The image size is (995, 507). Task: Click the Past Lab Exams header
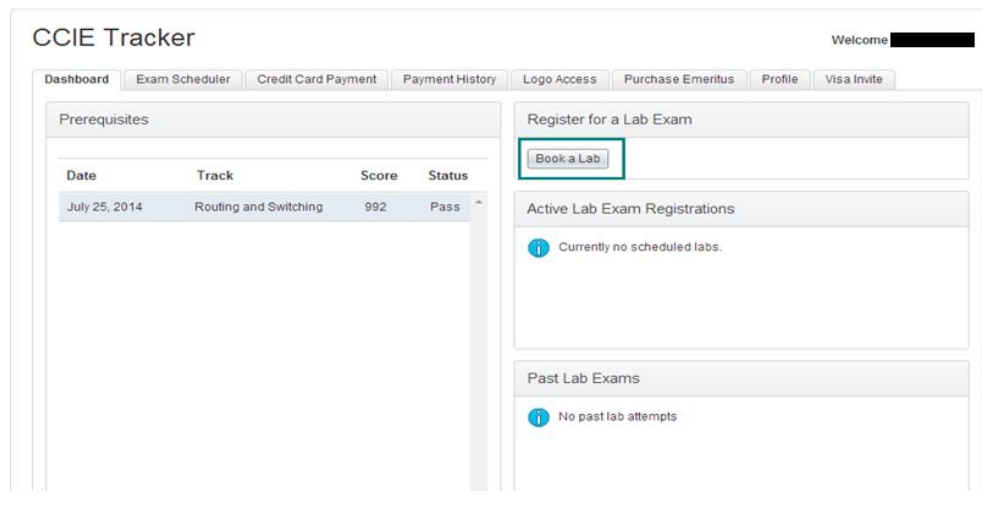click(x=741, y=379)
